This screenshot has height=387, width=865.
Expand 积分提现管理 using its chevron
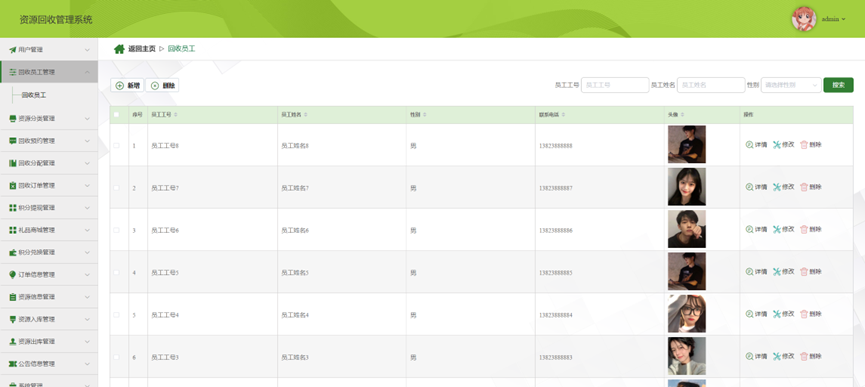(87, 208)
